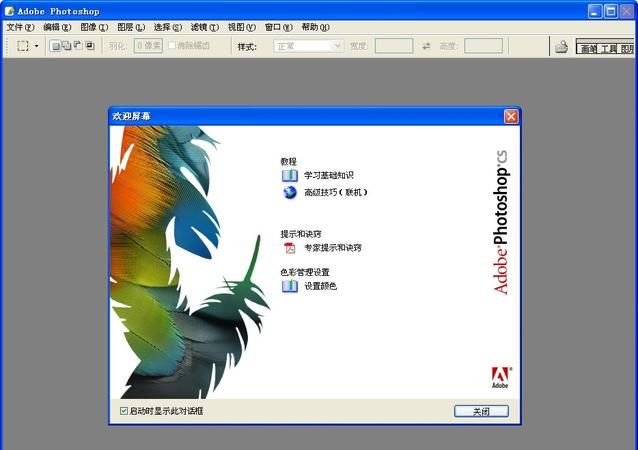Click the book icon beside 学习基础知识

290,175
